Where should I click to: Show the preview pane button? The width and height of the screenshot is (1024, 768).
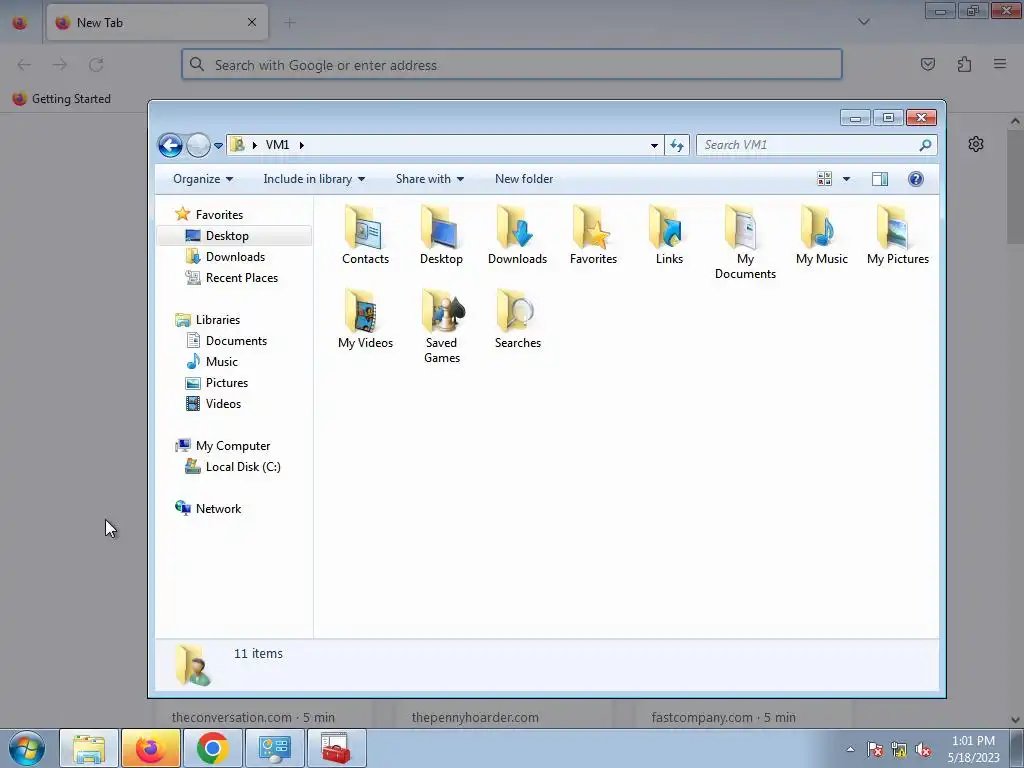(x=880, y=179)
